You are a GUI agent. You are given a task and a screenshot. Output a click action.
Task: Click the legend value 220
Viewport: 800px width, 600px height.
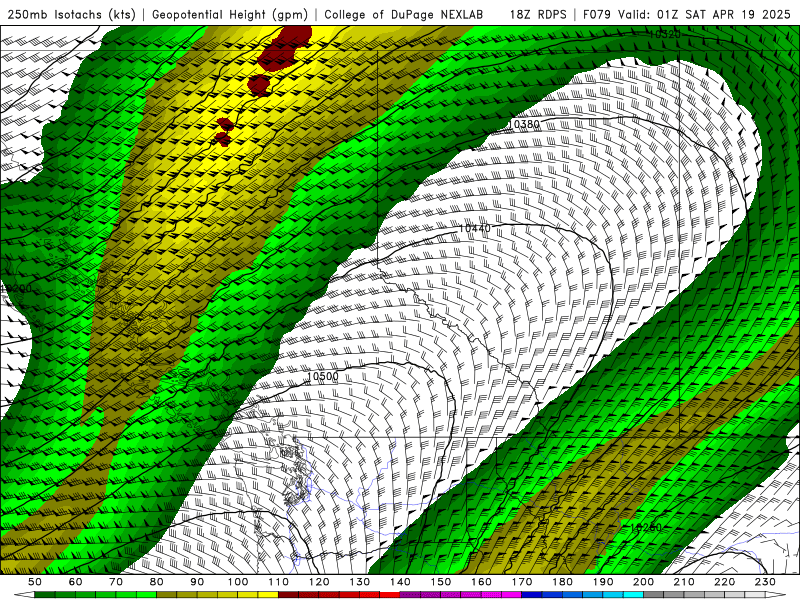(724, 582)
